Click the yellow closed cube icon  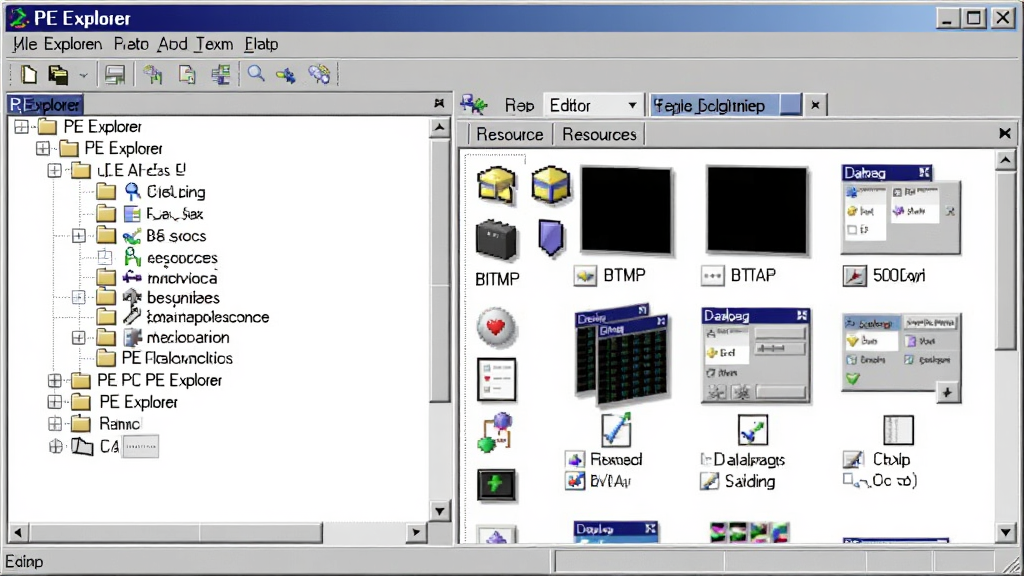[x=551, y=185]
